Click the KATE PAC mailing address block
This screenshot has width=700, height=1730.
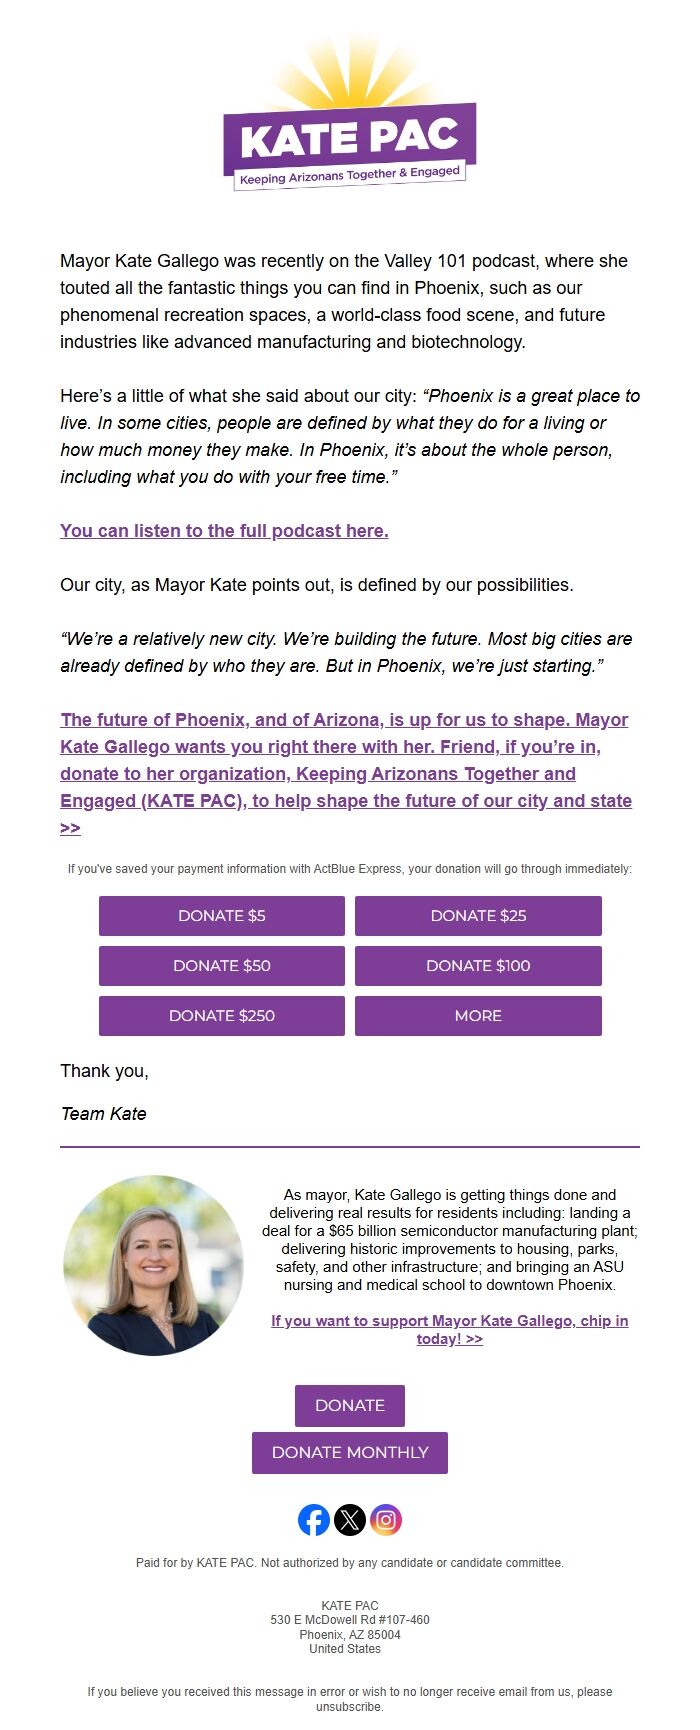click(x=350, y=1627)
